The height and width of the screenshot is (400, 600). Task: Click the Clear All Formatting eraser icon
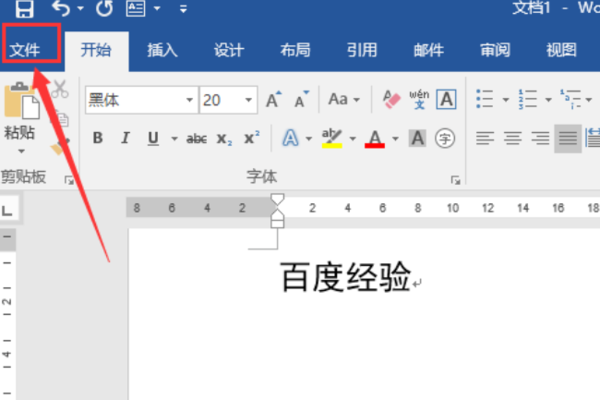point(391,100)
